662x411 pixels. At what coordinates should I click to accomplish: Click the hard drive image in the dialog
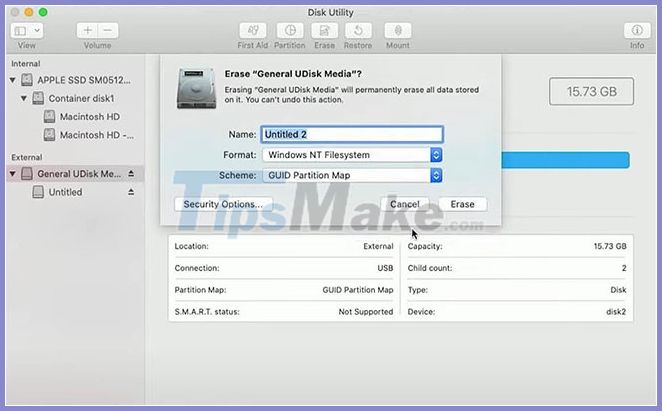[196, 88]
